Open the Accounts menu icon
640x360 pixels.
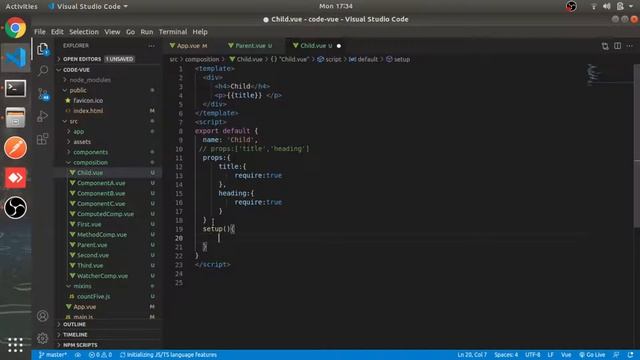[x=42, y=316]
